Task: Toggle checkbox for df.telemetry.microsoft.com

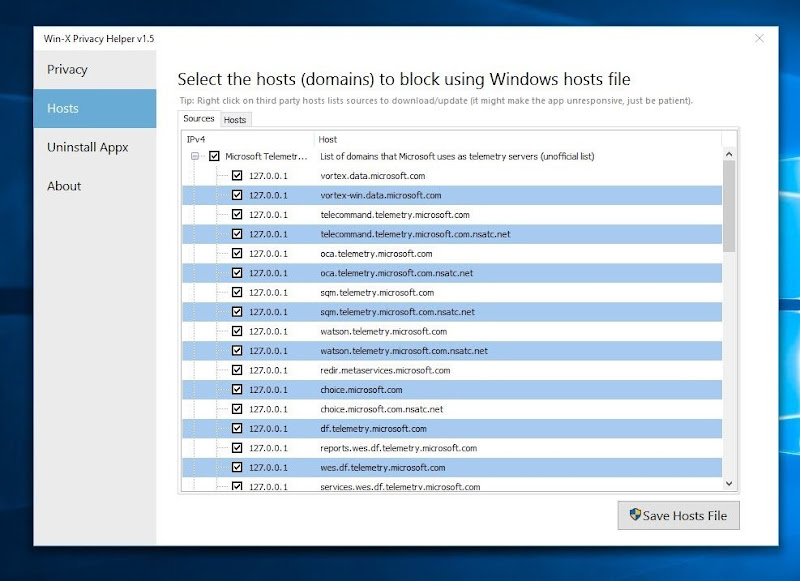Action: pyautogui.click(x=237, y=428)
